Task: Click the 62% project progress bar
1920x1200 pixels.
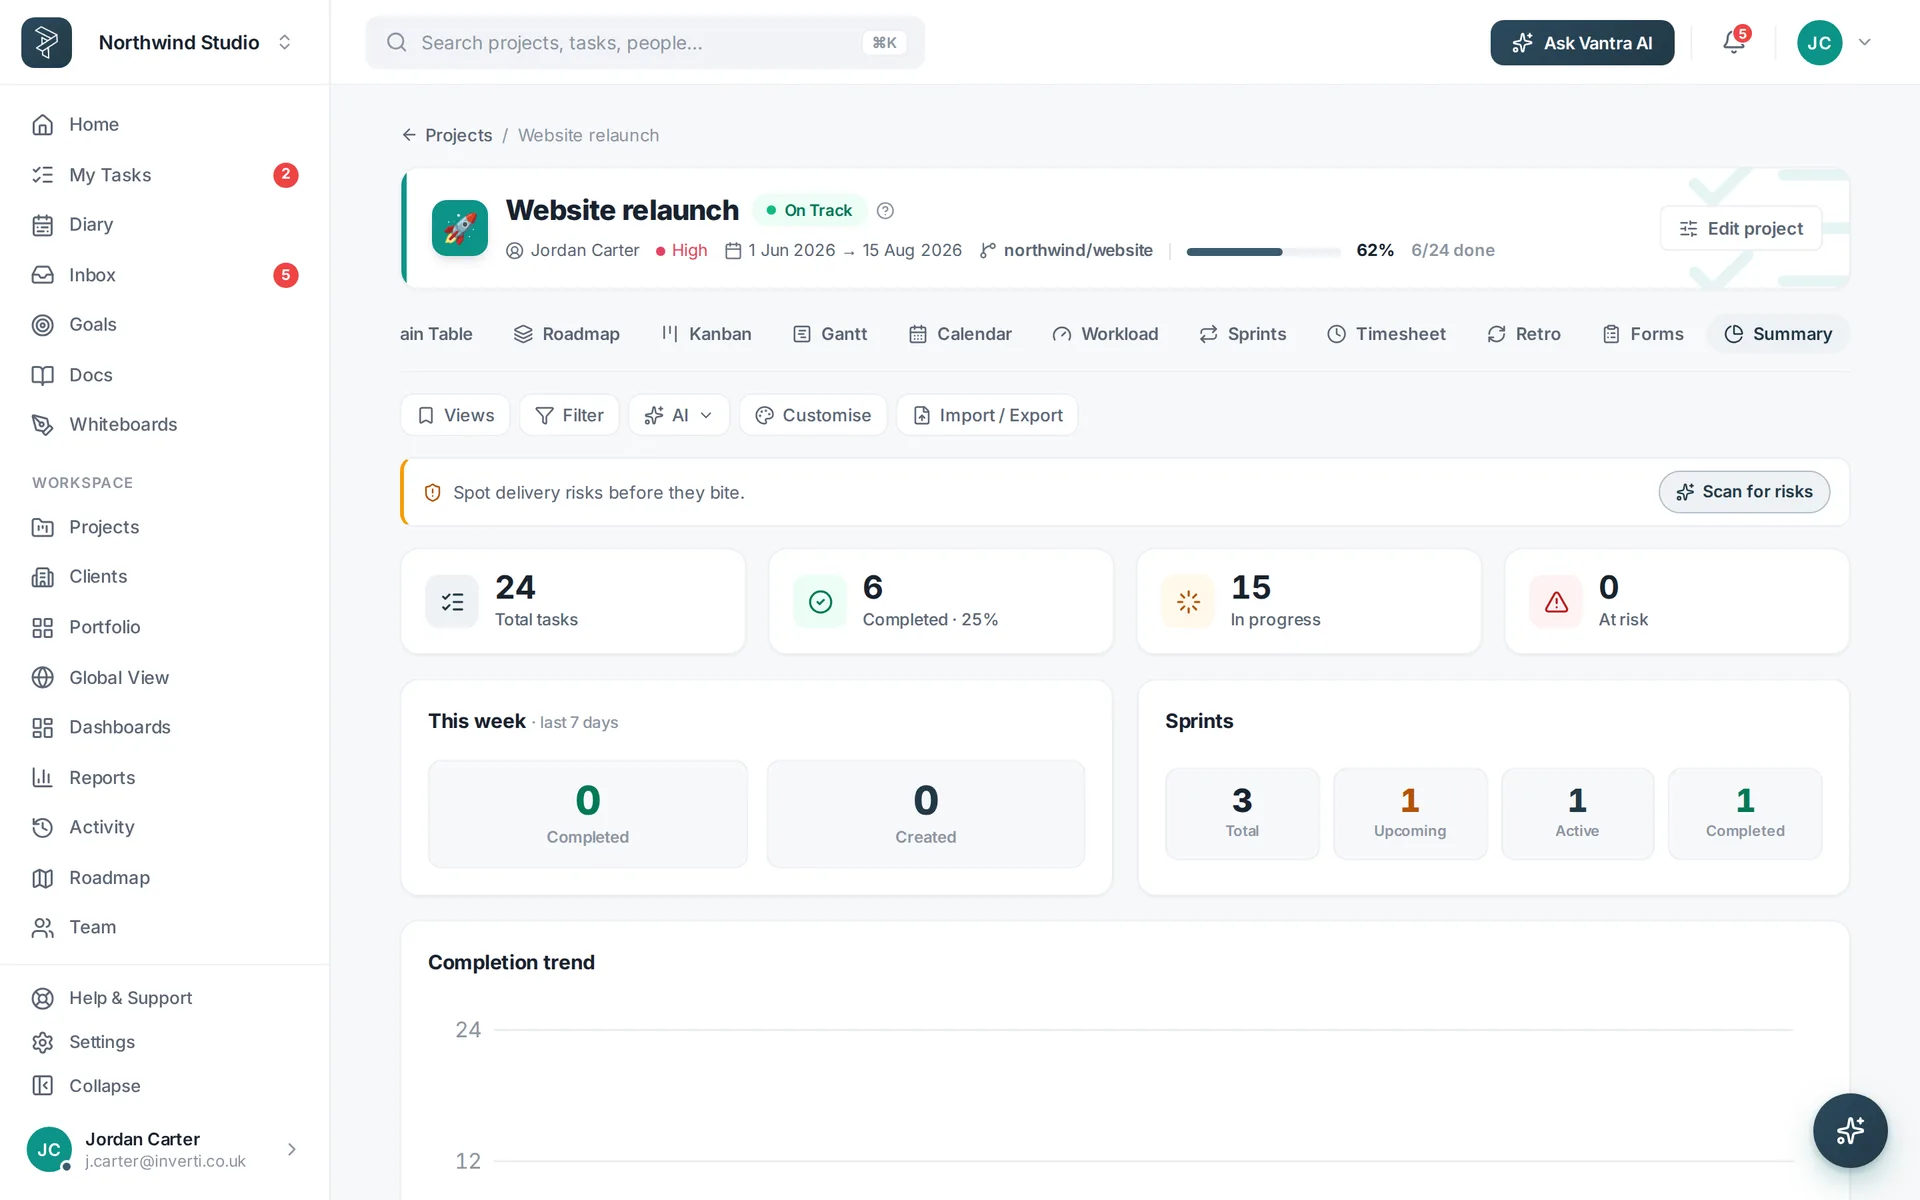Action: click(x=1264, y=251)
